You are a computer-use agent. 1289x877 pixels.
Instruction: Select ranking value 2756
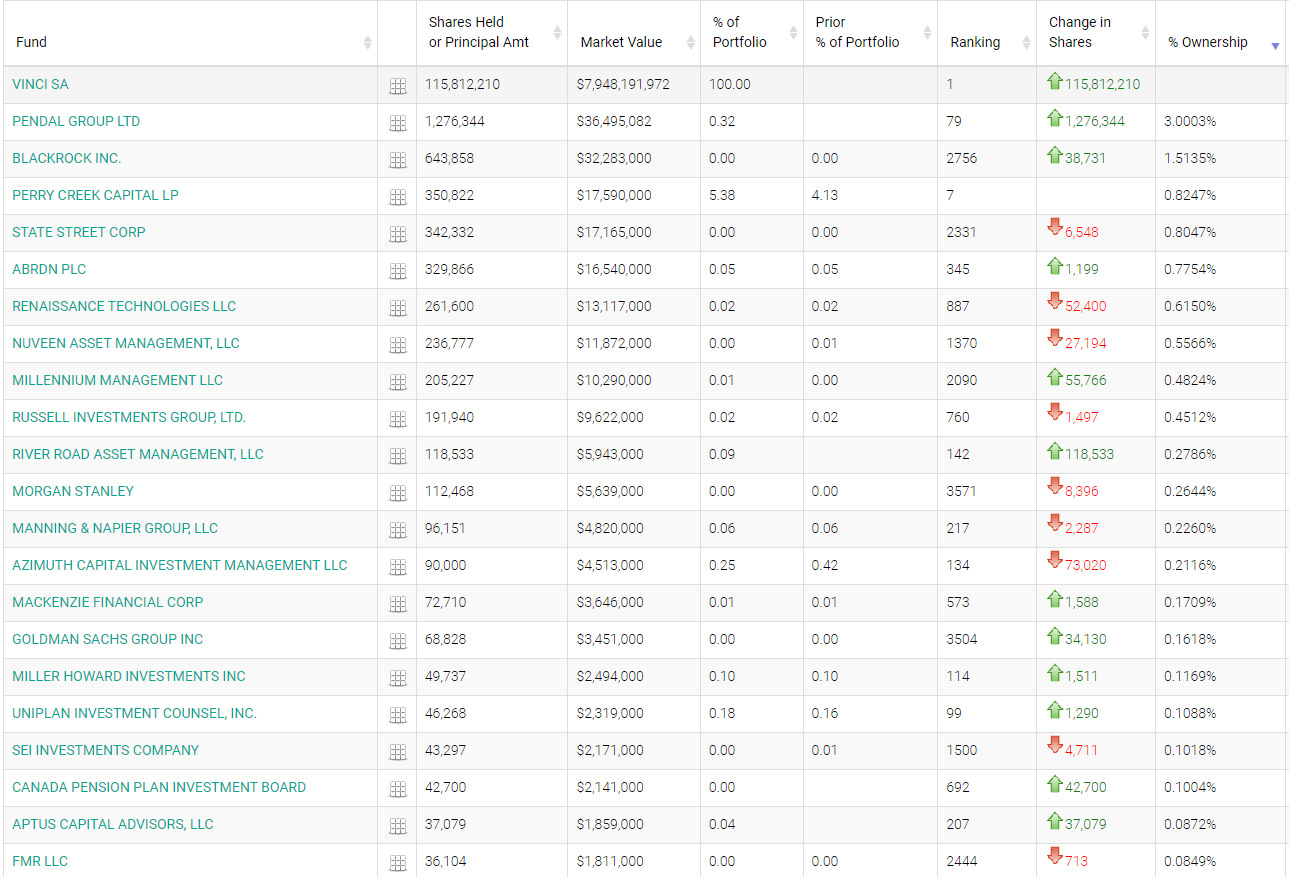point(962,158)
